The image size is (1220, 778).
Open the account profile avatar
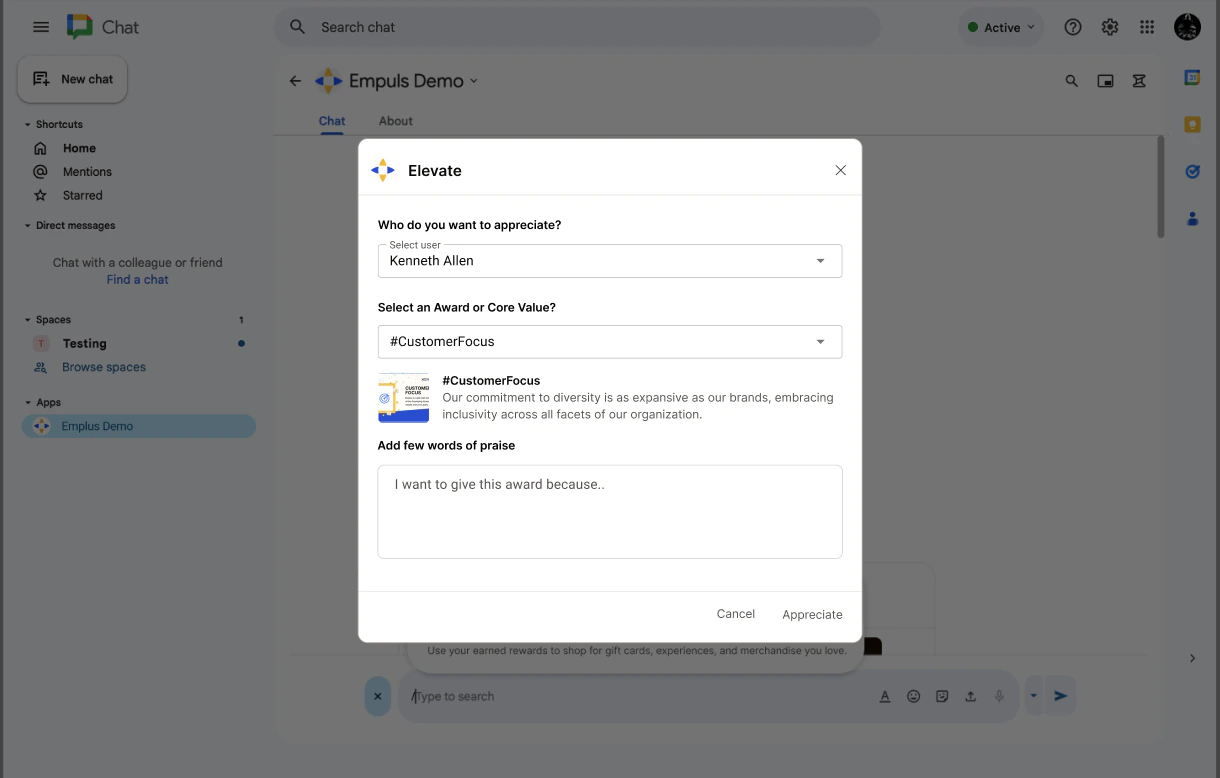coord(1187,27)
